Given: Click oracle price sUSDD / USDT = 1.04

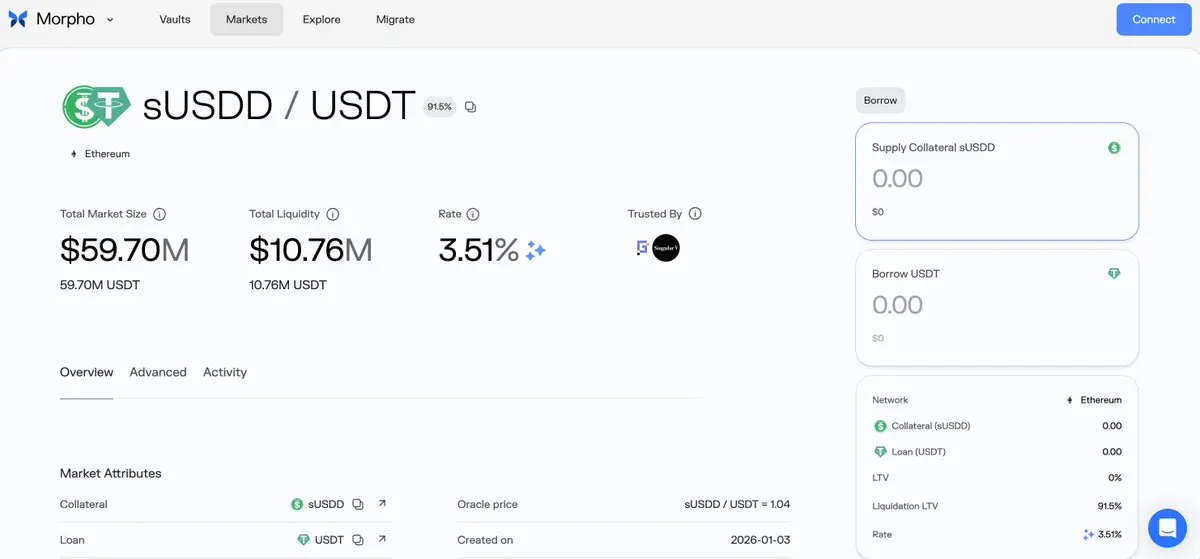Looking at the screenshot, I should (x=737, y=505).
